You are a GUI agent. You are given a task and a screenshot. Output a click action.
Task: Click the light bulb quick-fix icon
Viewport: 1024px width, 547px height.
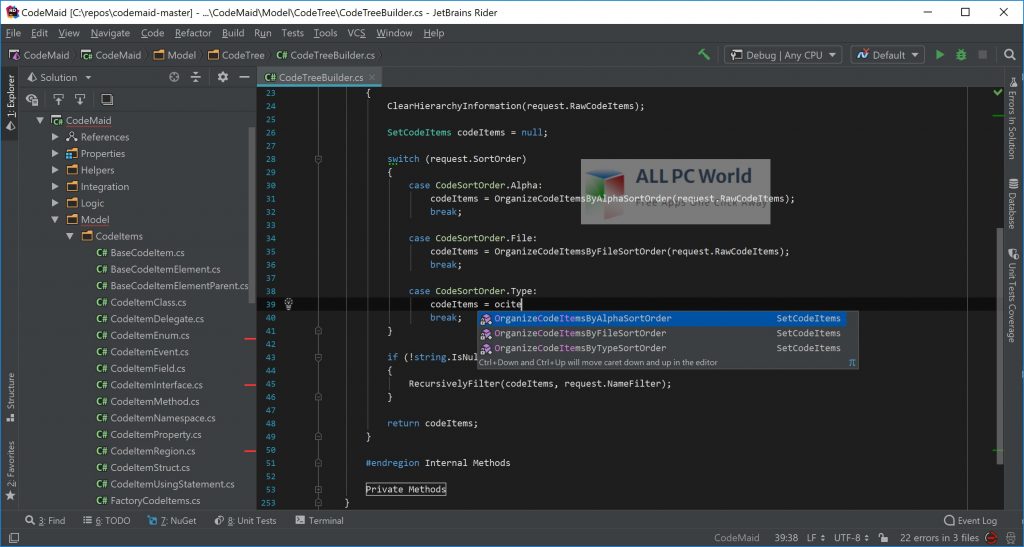tap(288, 304)
